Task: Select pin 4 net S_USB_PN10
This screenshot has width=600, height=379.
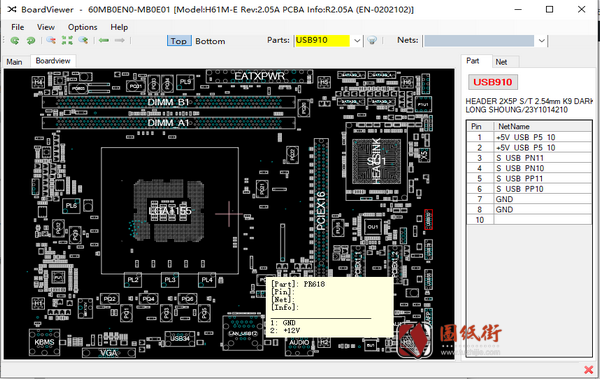Action: click(x=529, y=168)
